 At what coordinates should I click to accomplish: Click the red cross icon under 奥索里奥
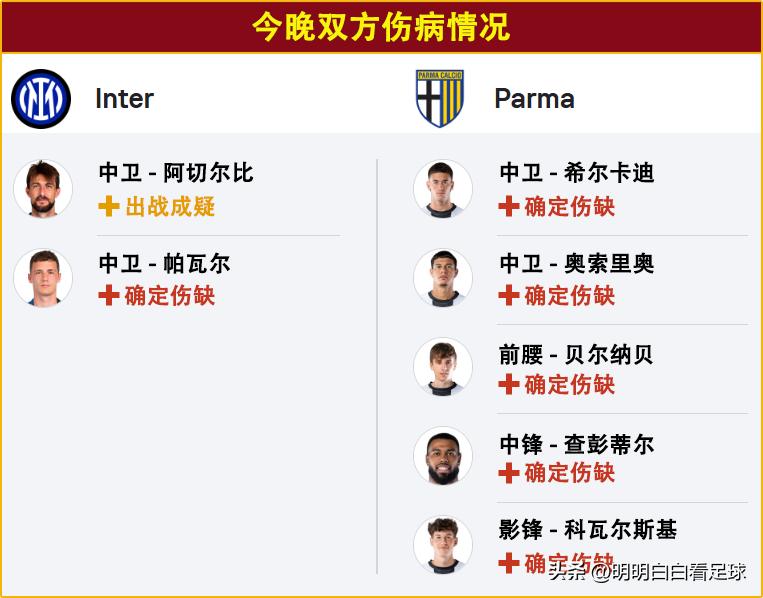click(x=509, y=296)
